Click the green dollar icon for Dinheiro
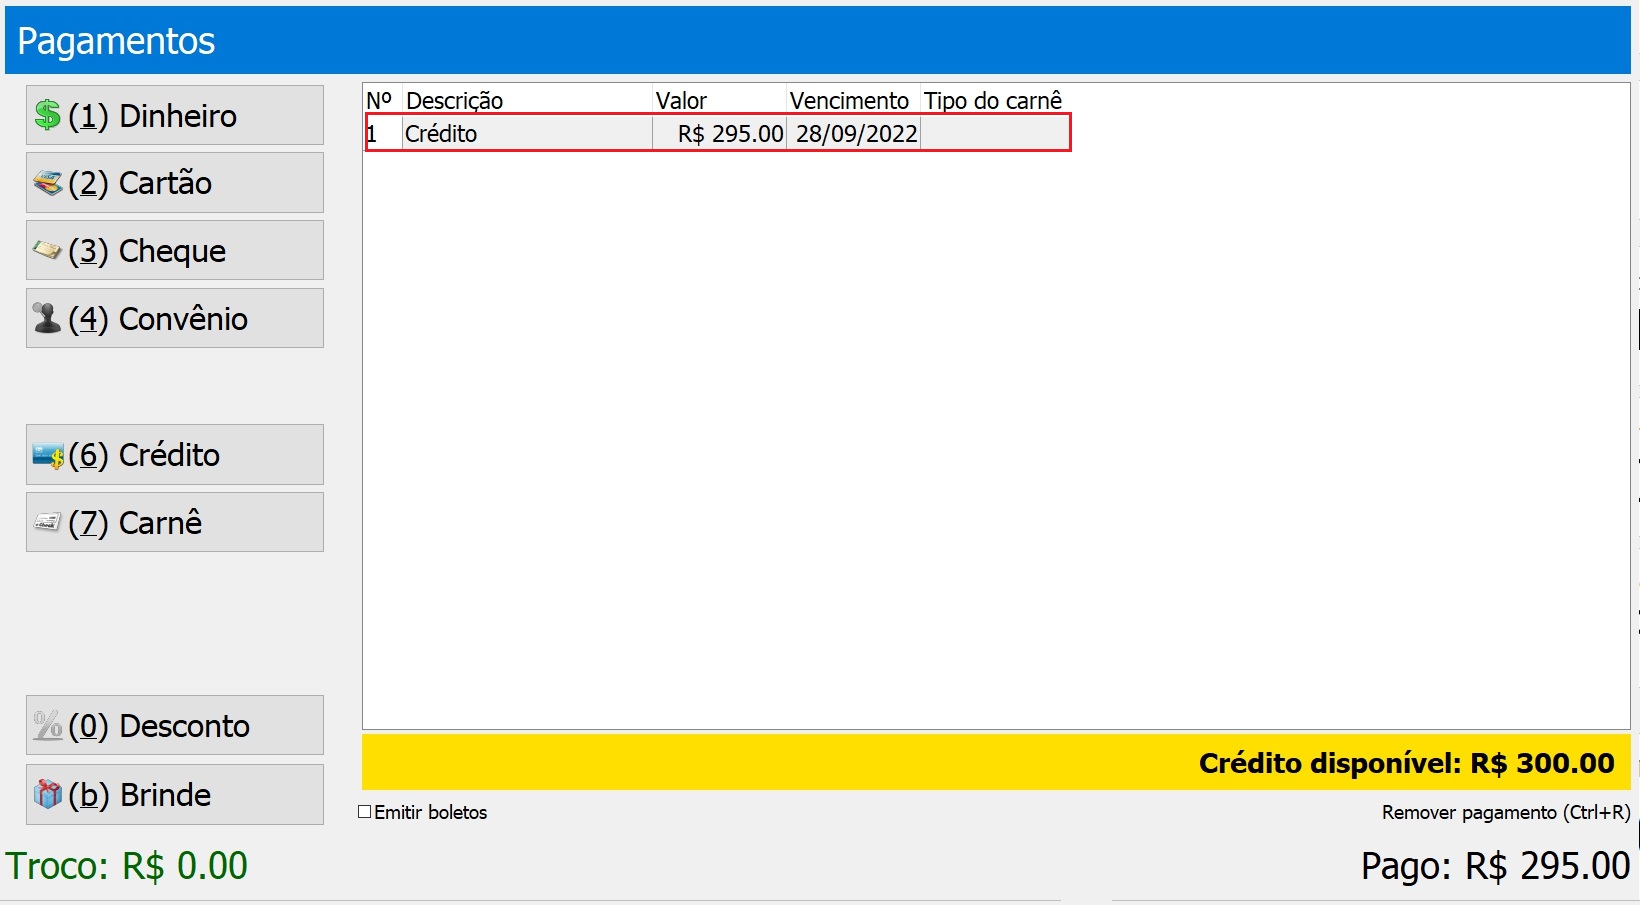Screen dimensions: 1640x905 pyautogui.click(x=46, y=114)
